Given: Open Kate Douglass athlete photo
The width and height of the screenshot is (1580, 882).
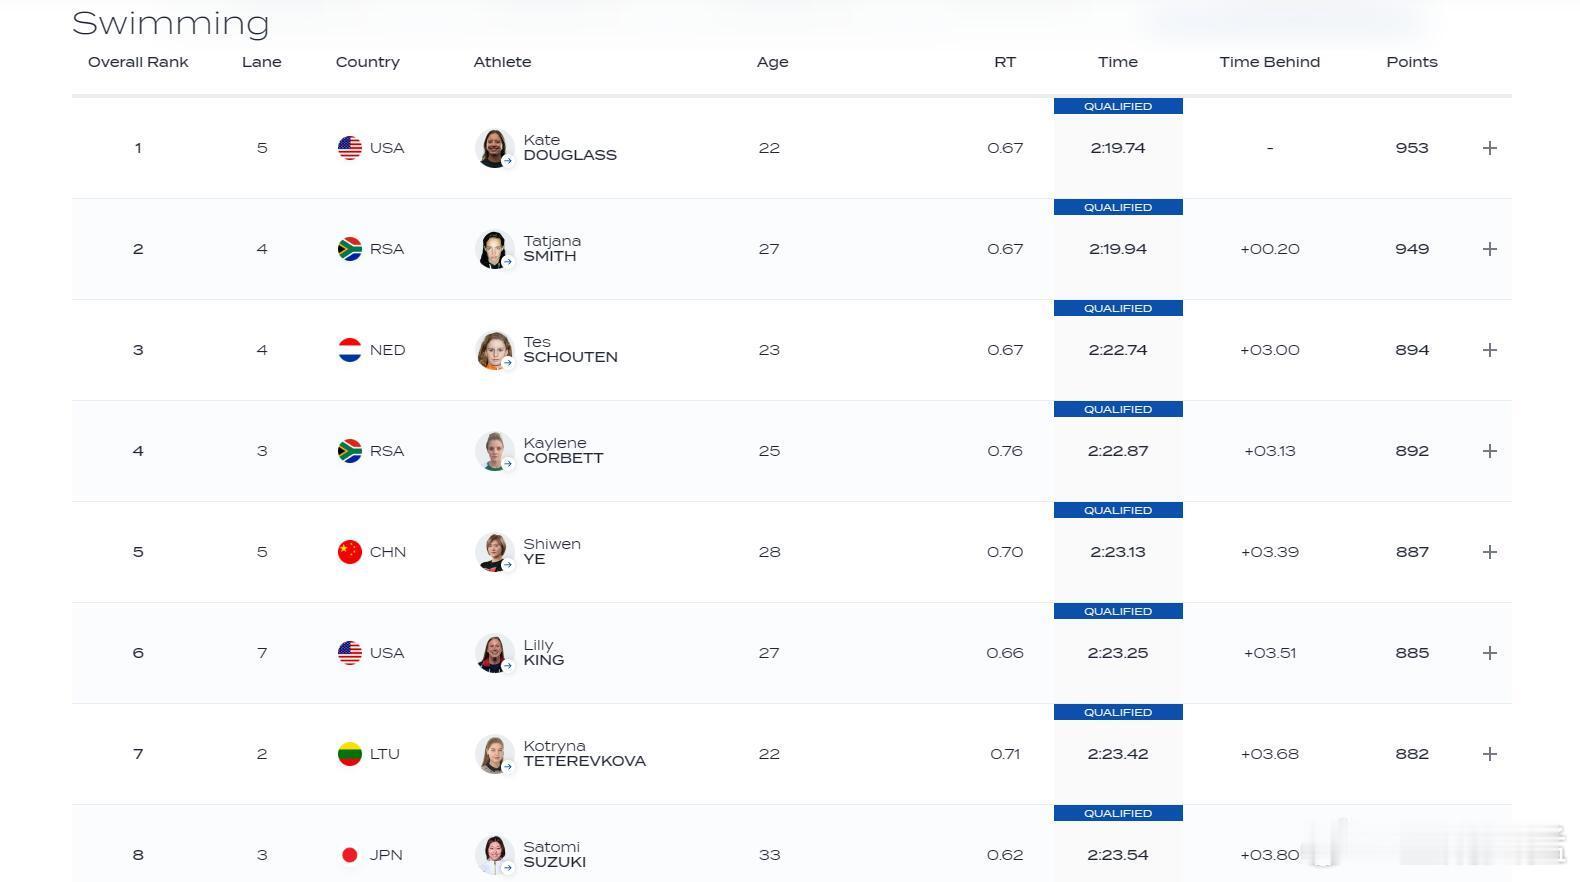Looking at the screenshot, I should (494, 148).
